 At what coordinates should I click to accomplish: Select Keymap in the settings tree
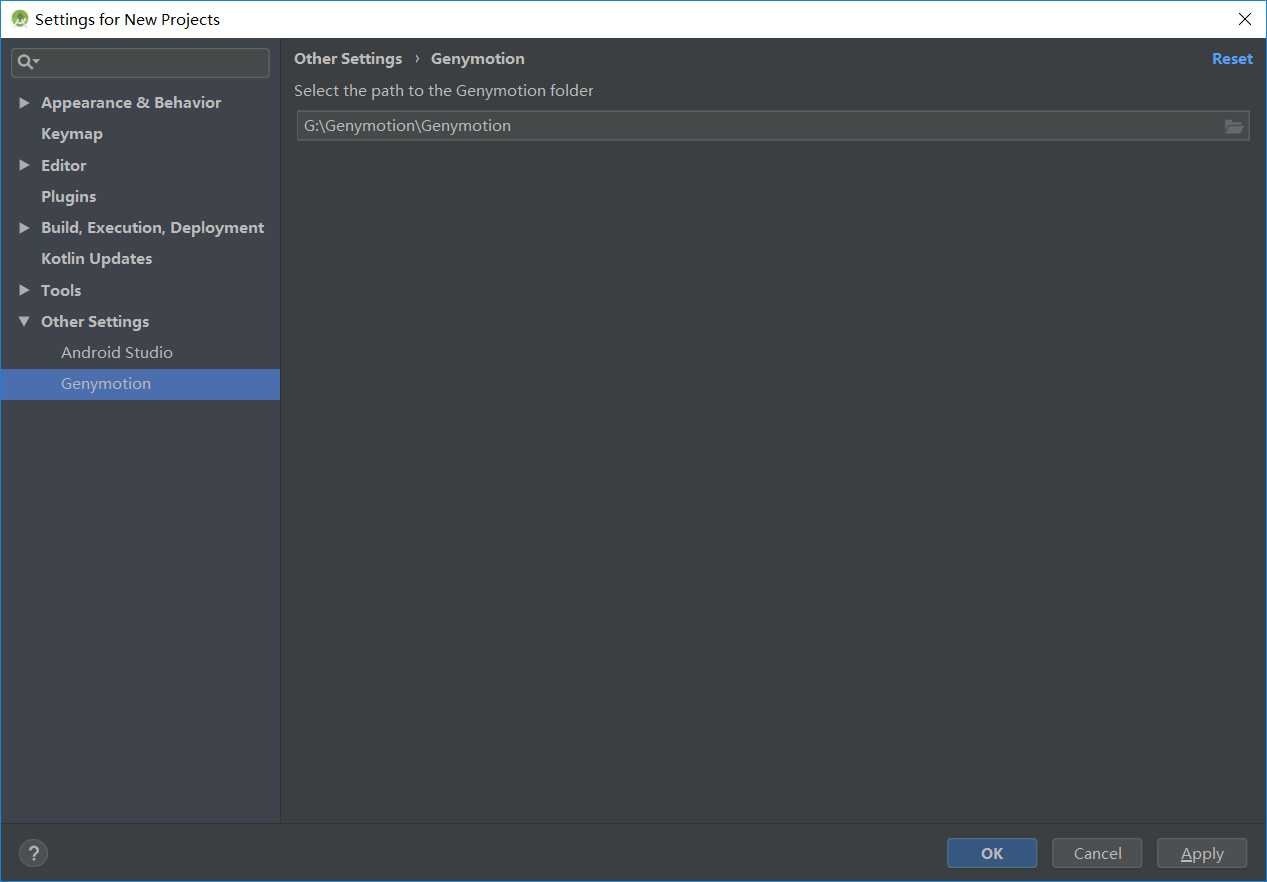pyautogui.click(x=72, y=134)
